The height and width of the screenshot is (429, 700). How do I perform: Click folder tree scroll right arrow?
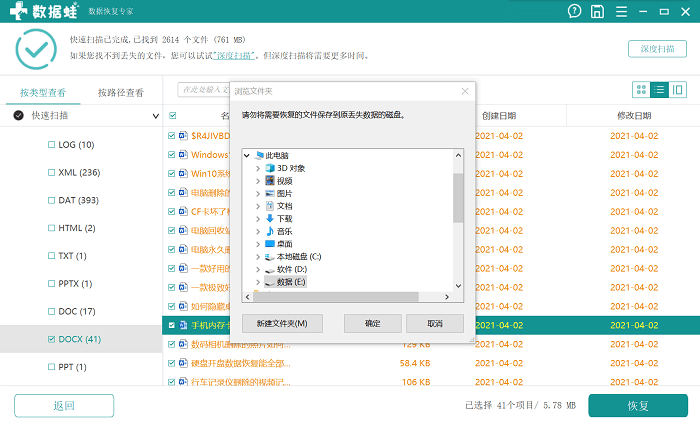pyautogui.click(x=447, y=297)
